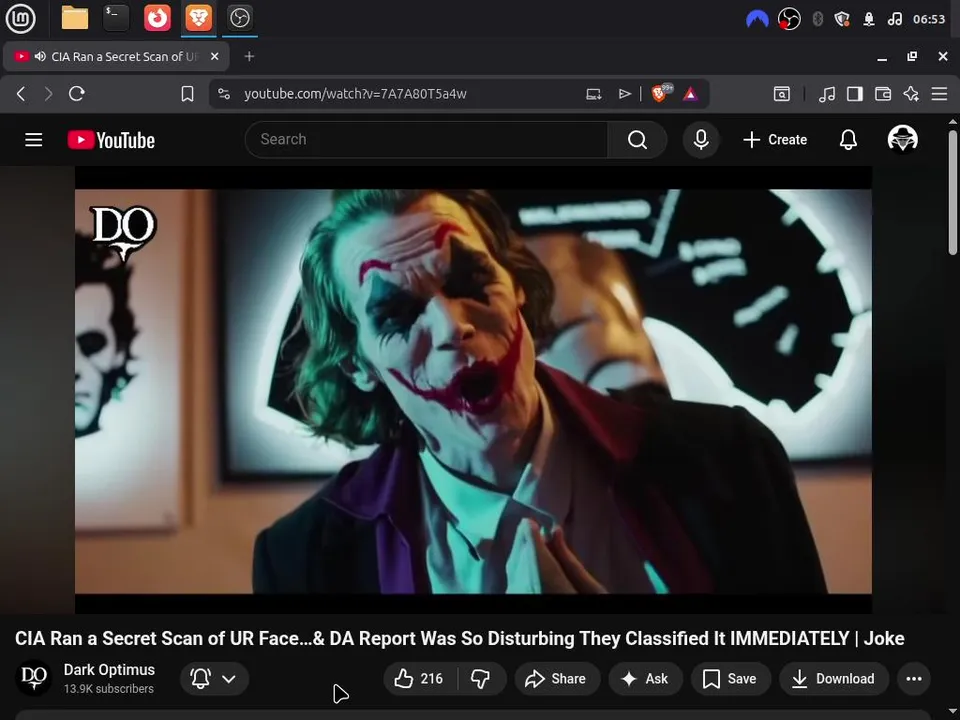Open Dark Optimus channel avatar
The width and height of the screenshot is (960, 720).
(34, 677)
